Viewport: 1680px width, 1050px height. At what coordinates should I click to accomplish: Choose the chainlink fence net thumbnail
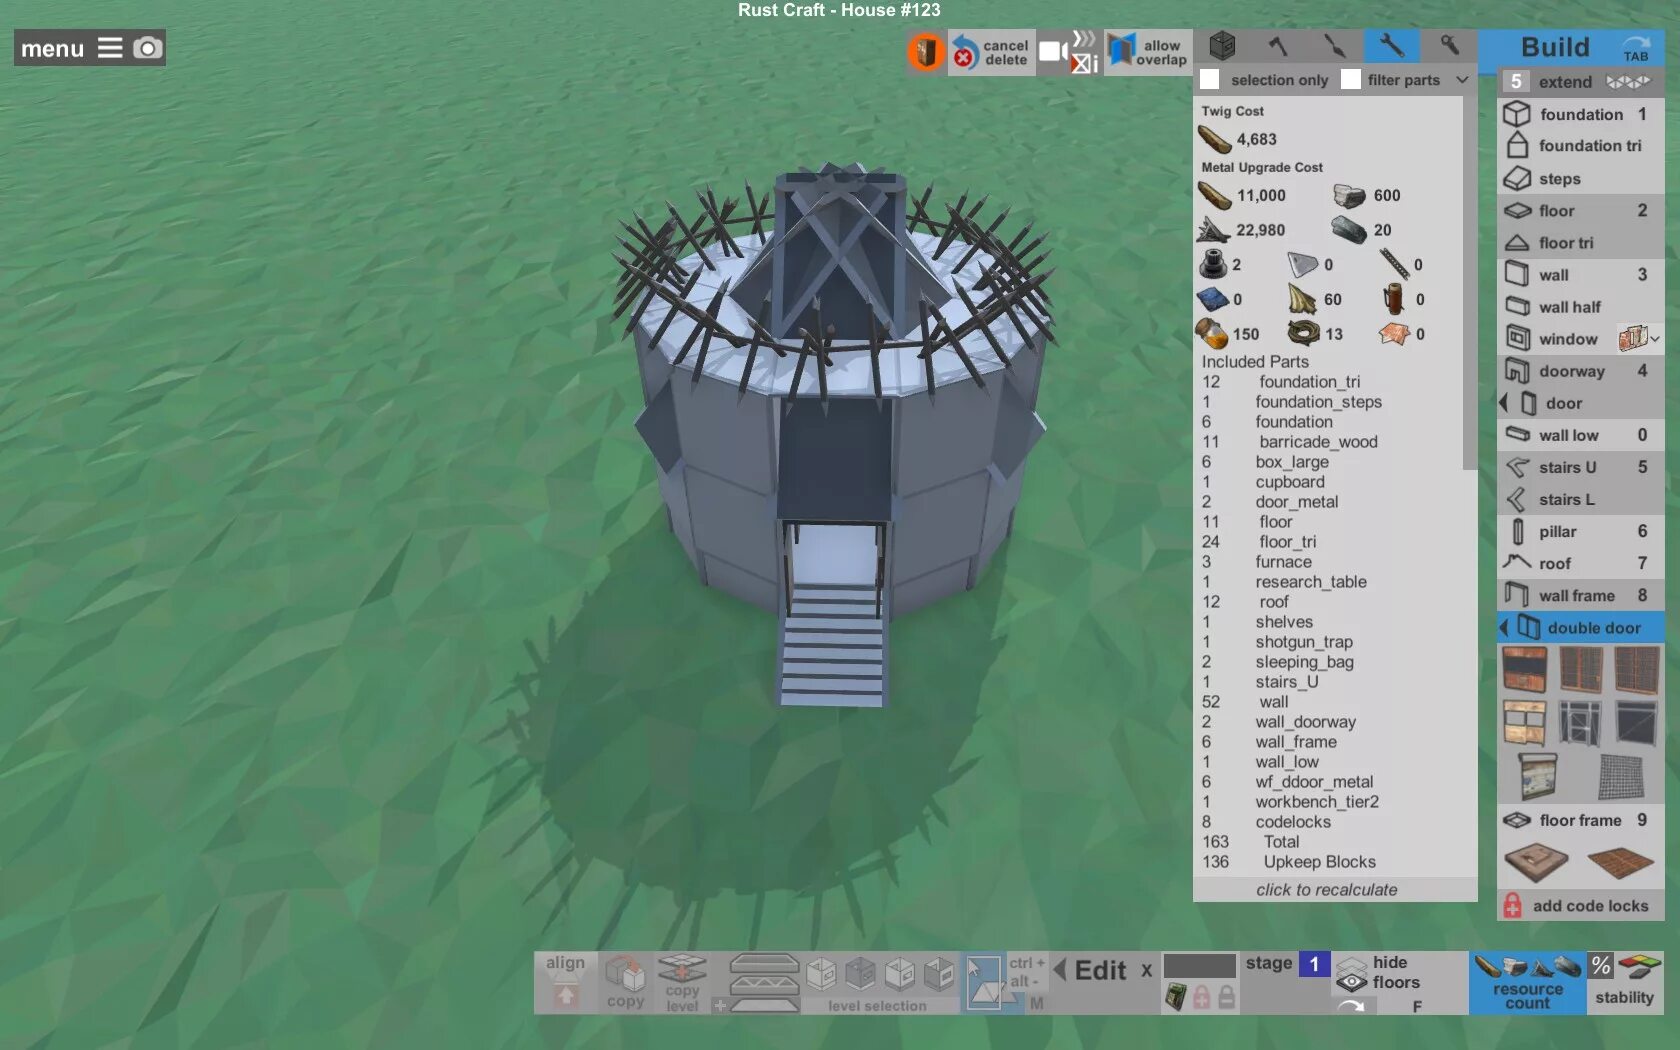pos(1620,777)
